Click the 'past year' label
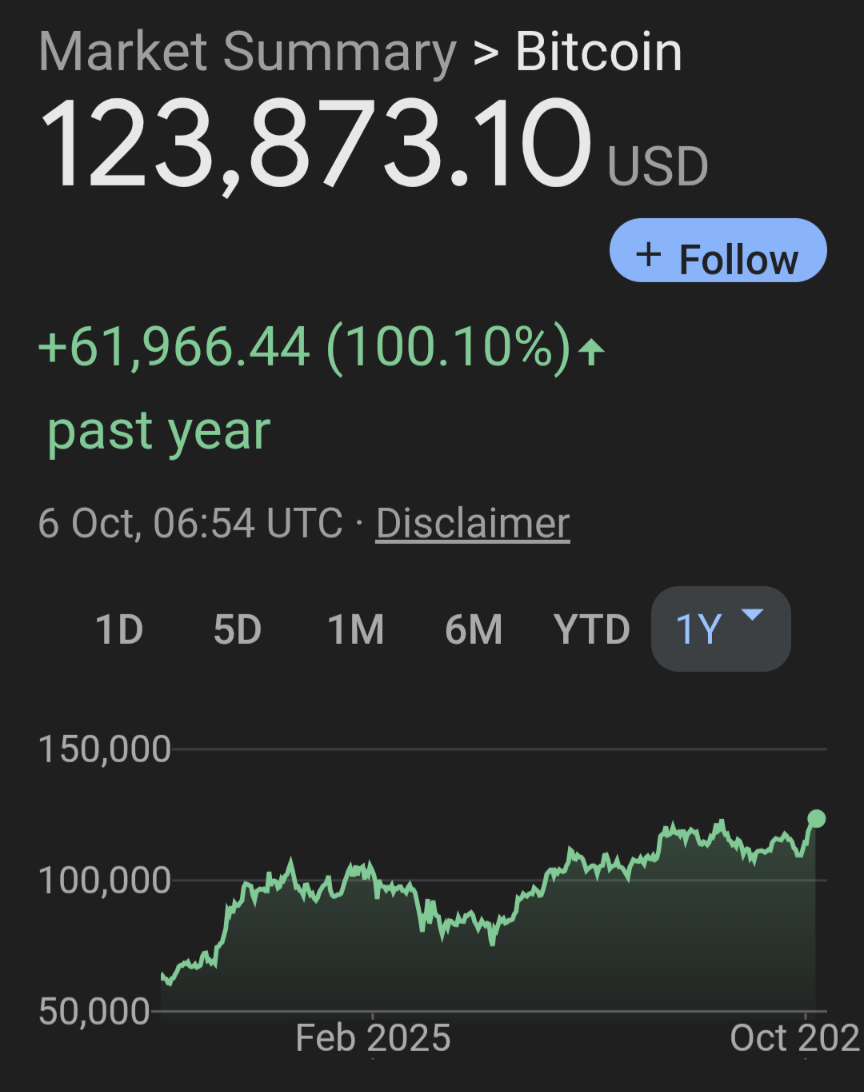The width and height of the screenshot is (864, 1092). click(x=159, y=431)
